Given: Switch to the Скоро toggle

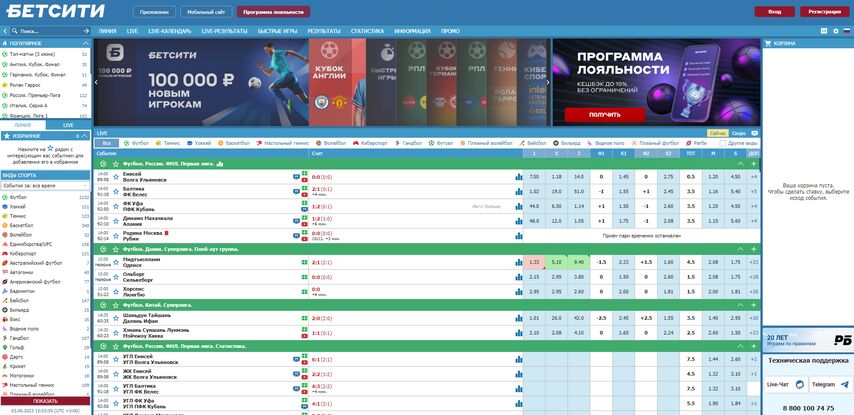Looking at the screenshot, I should (x=739, y=133).
